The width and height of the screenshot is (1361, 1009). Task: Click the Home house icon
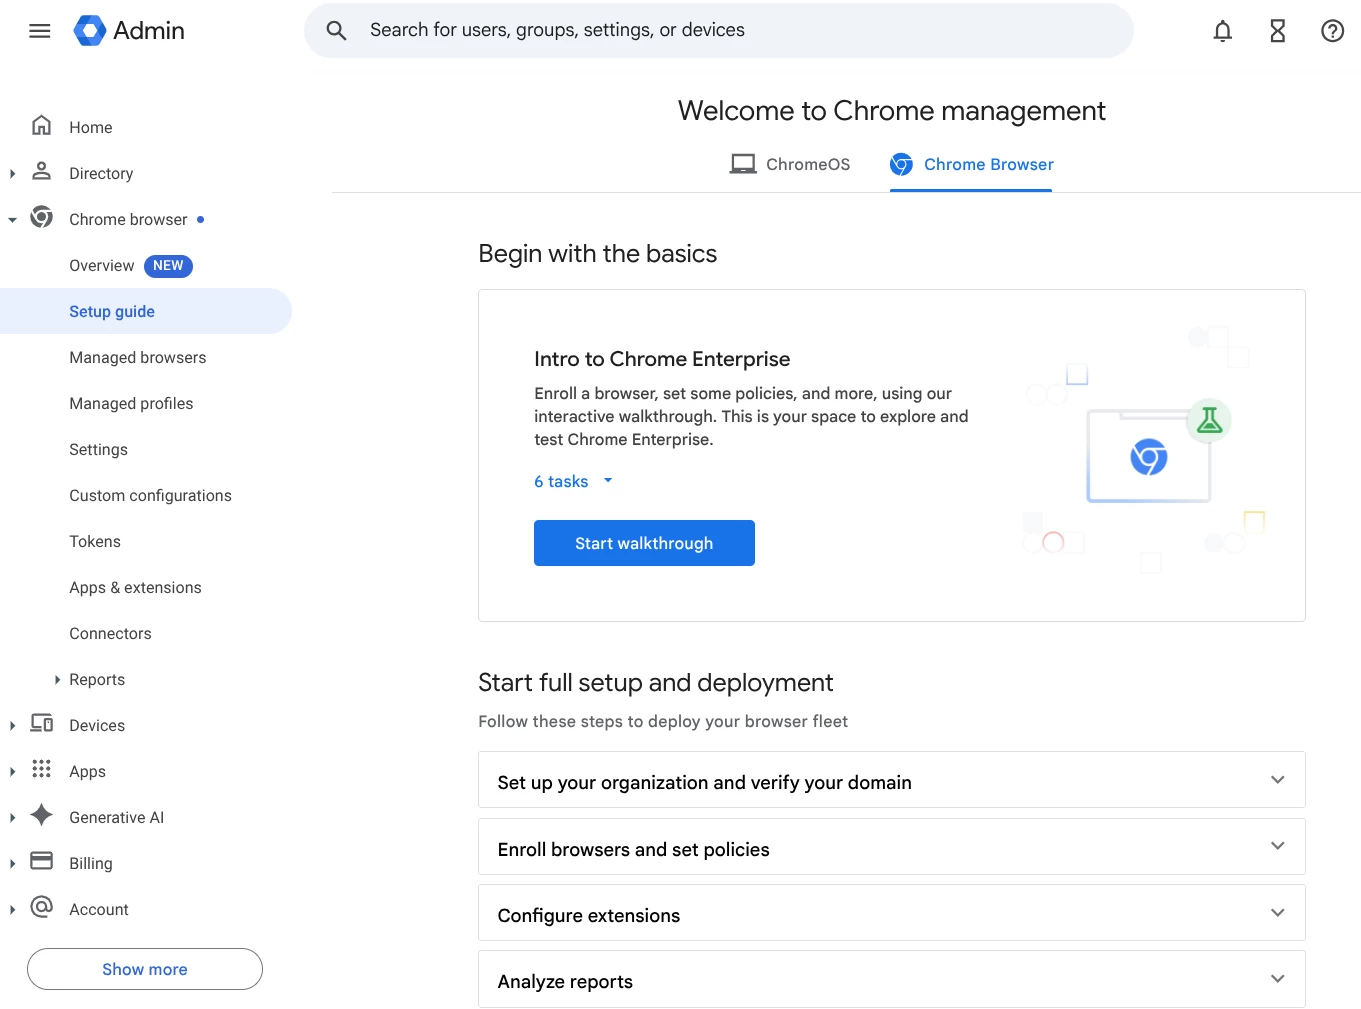41,126
